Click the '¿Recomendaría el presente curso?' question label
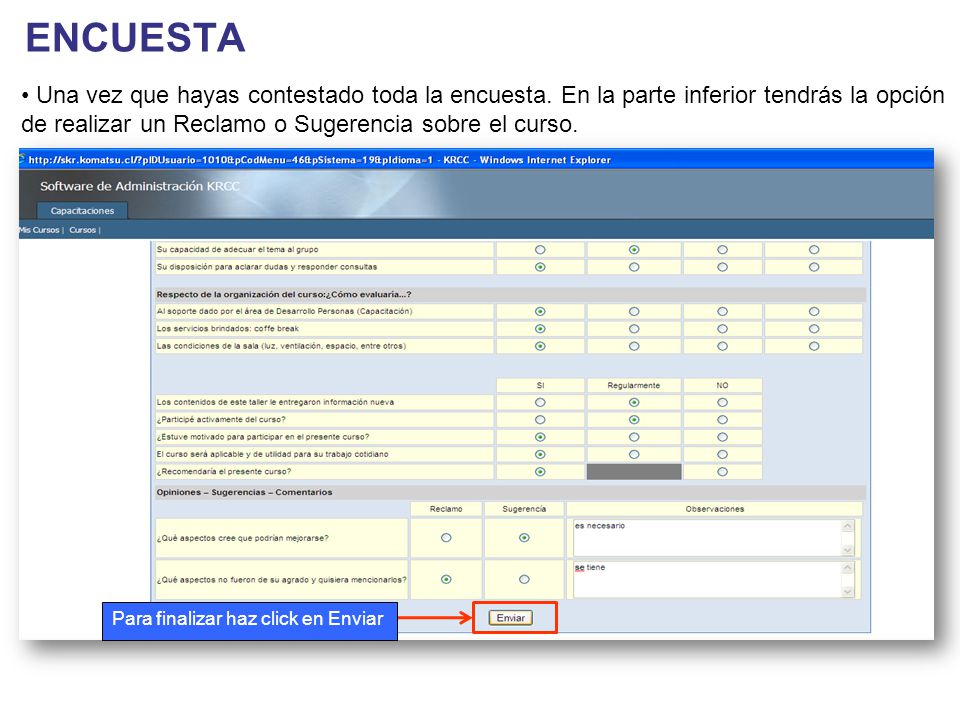 (224, 471)
